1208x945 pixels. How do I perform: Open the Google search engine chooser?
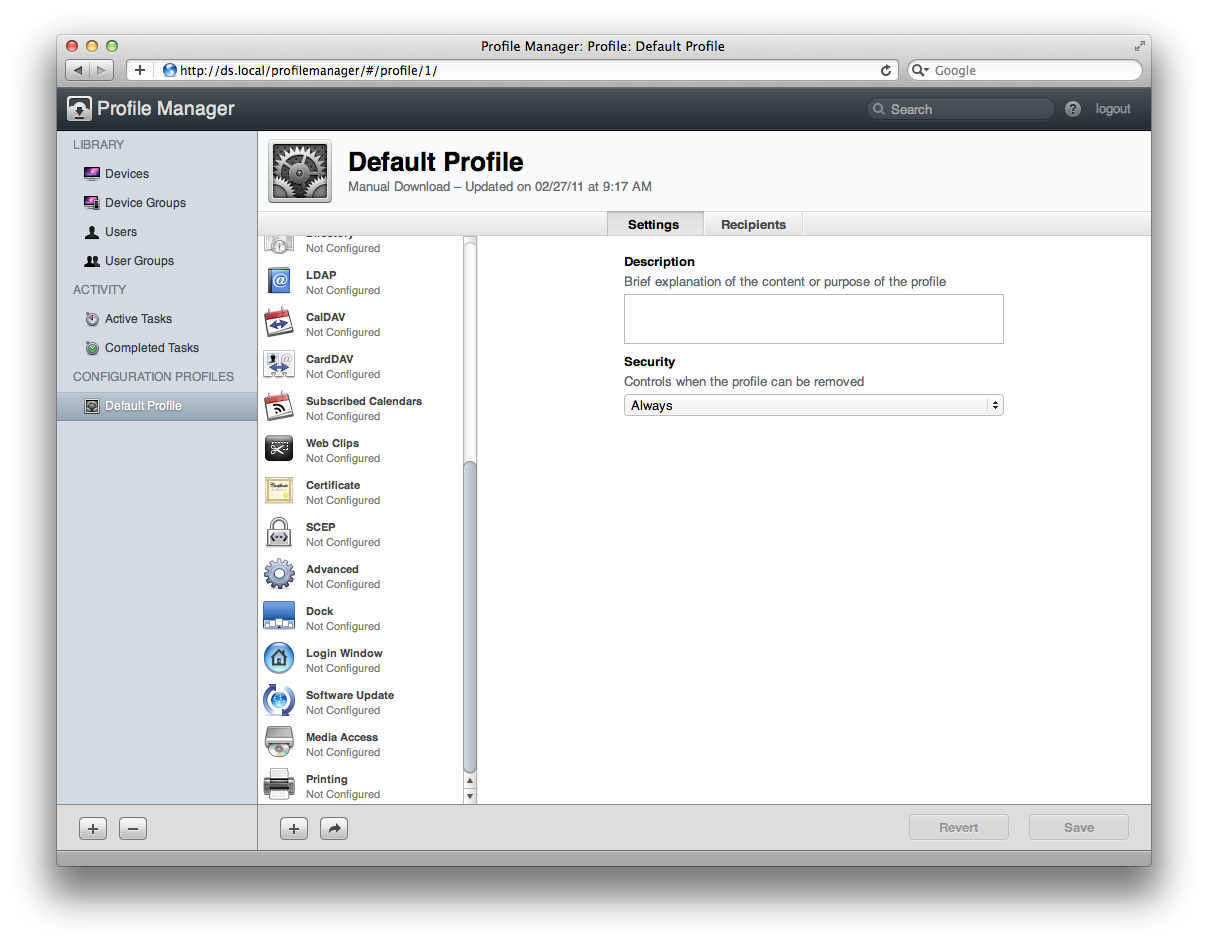pos(920,70)
